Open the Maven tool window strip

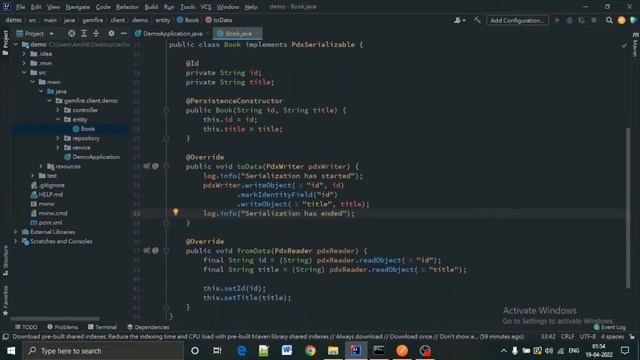(x=635, y=46)
